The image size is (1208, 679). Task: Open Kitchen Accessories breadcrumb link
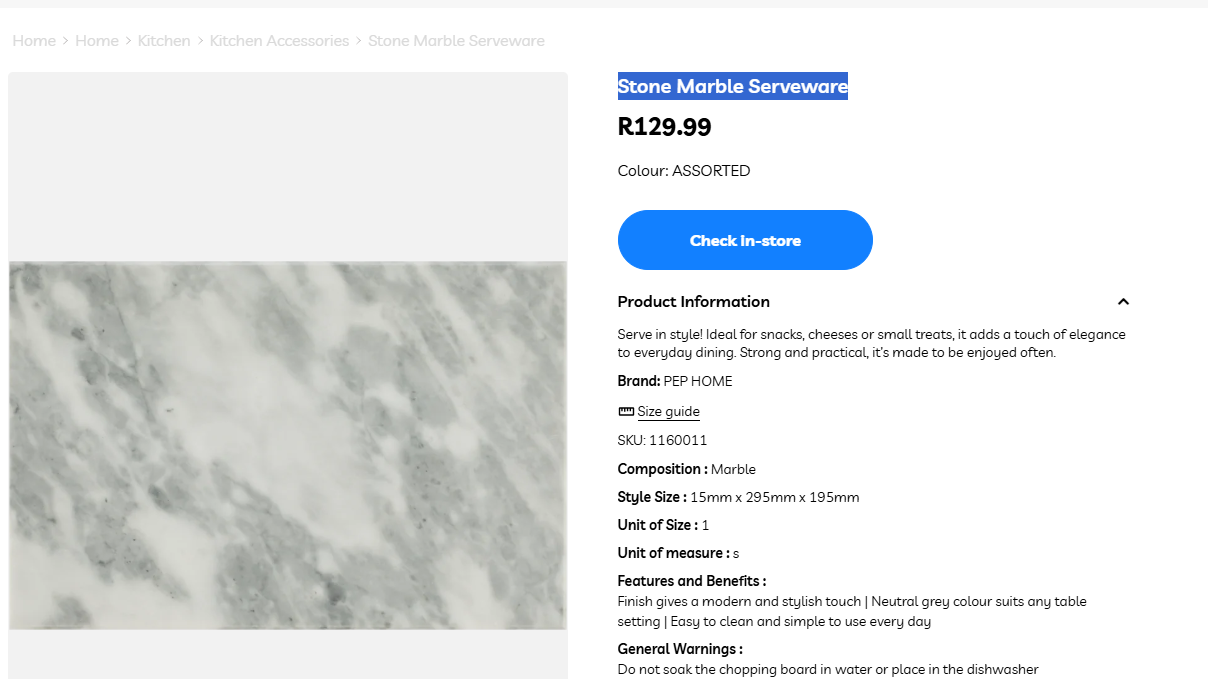(279, 41)
